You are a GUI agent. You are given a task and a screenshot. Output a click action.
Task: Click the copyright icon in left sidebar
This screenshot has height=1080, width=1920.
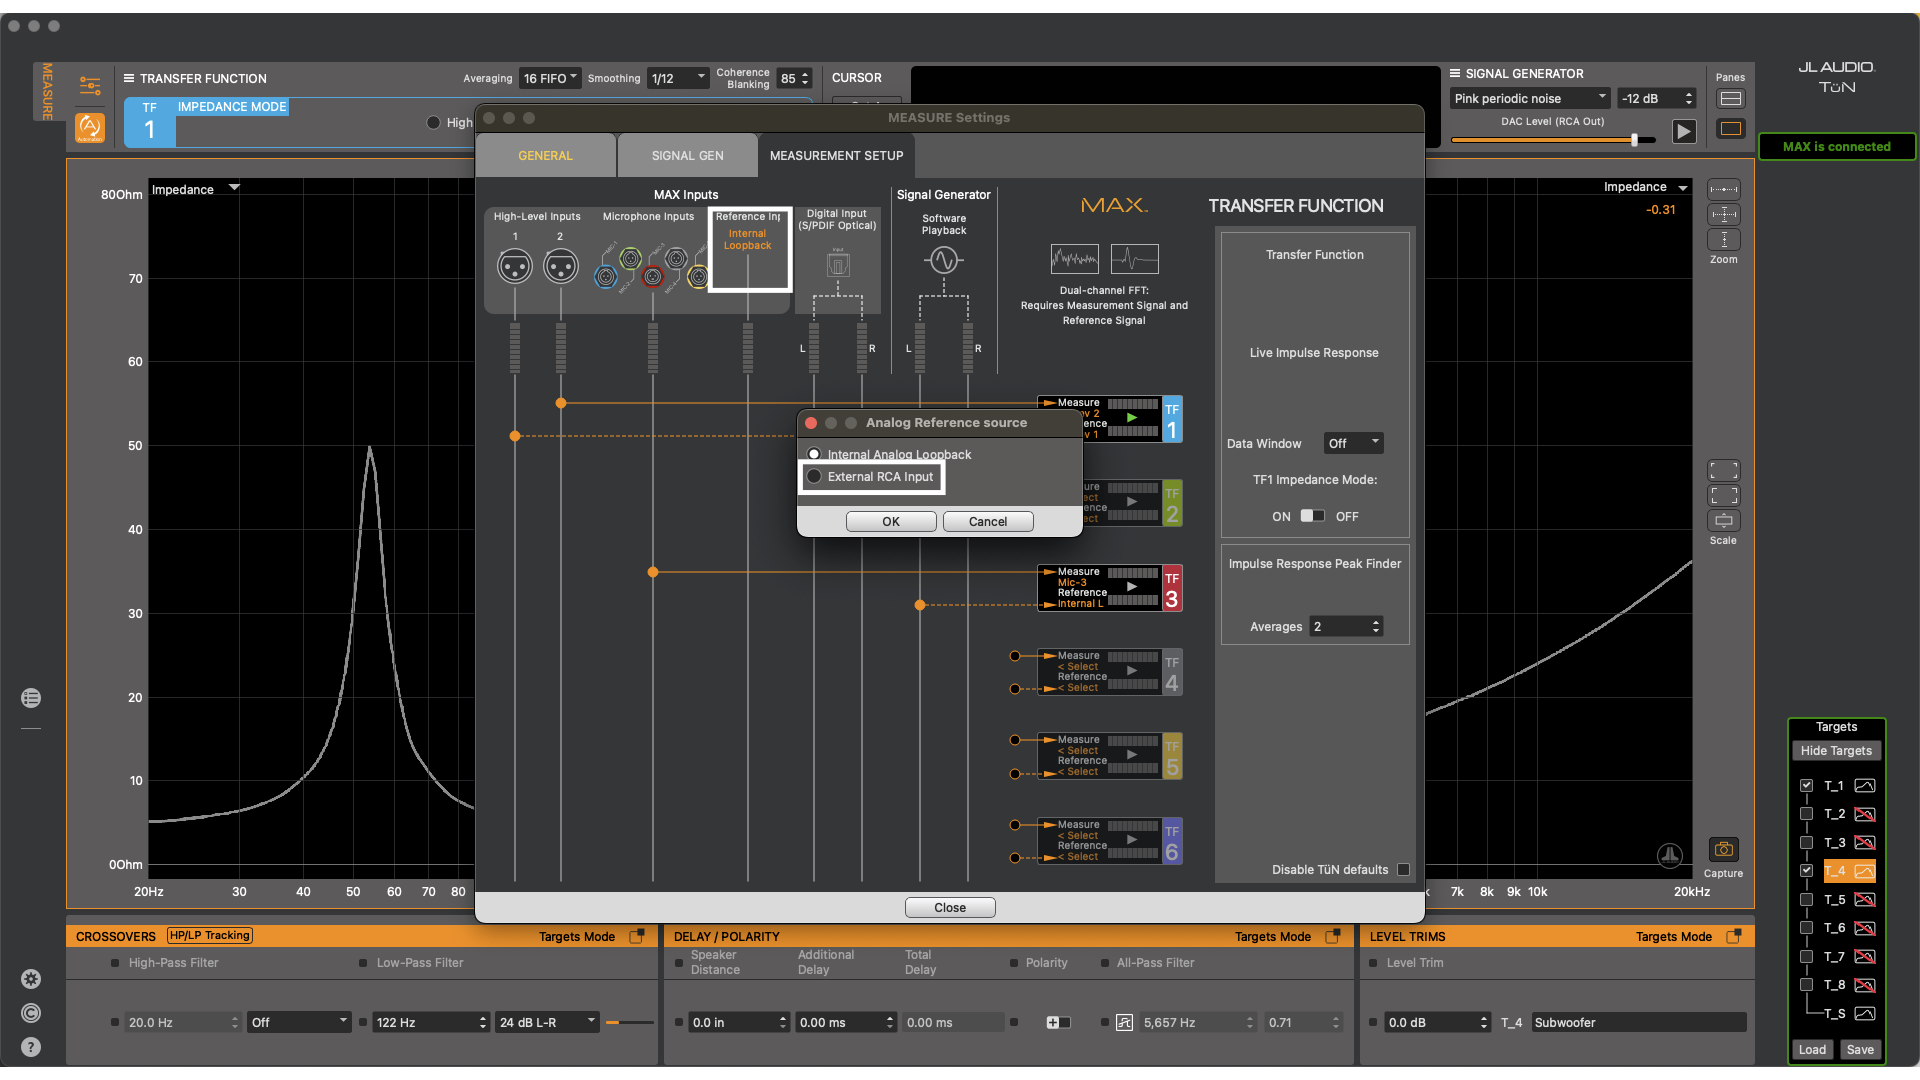tap(31, 1013)
